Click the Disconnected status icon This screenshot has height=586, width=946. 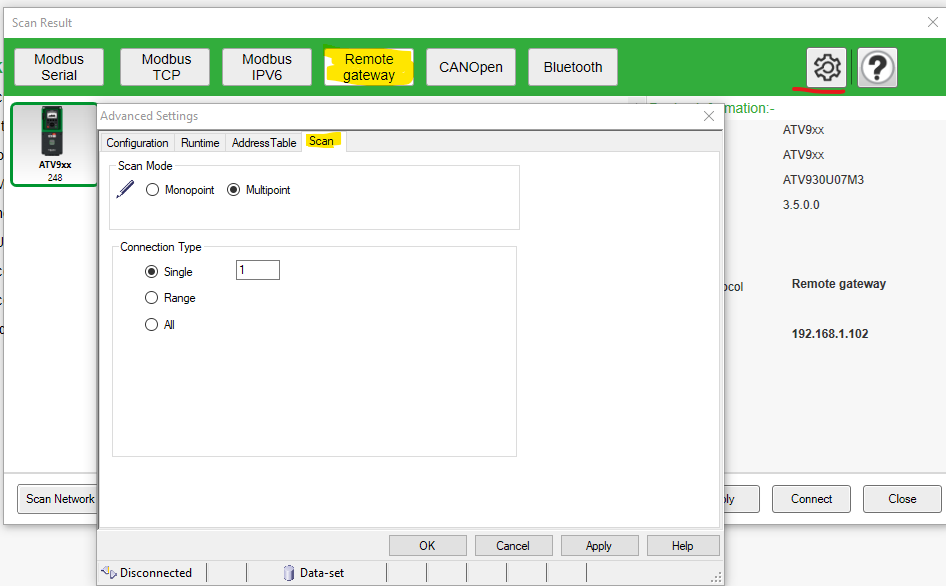pos(109,572)
